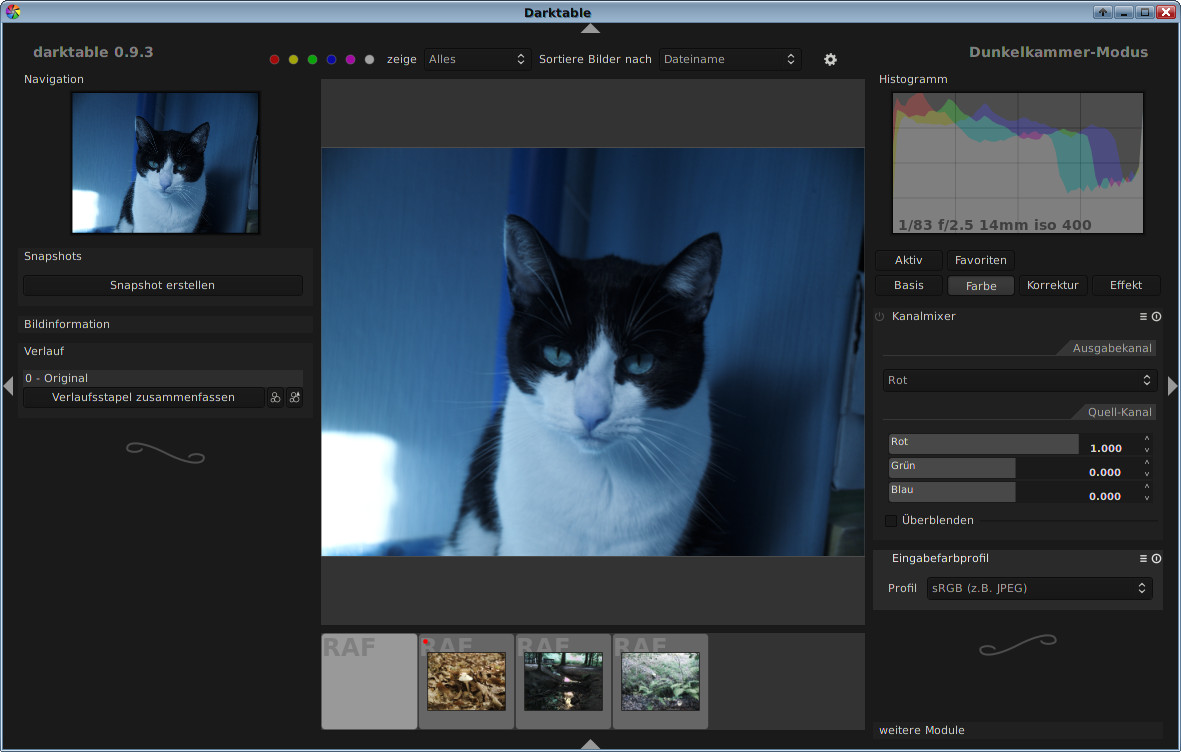Open the gear settings icon in top bar
The image size is (1181, 752).
830,60
